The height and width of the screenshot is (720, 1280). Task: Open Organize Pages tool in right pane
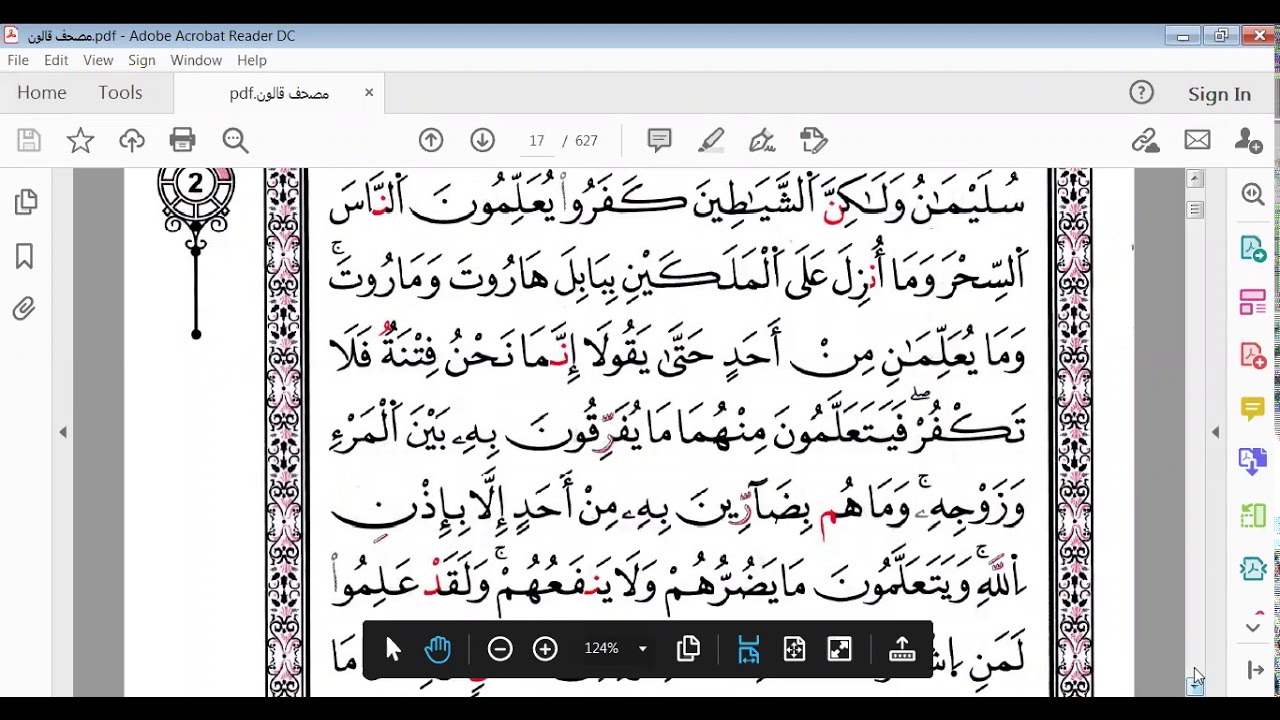point(1253,302)
